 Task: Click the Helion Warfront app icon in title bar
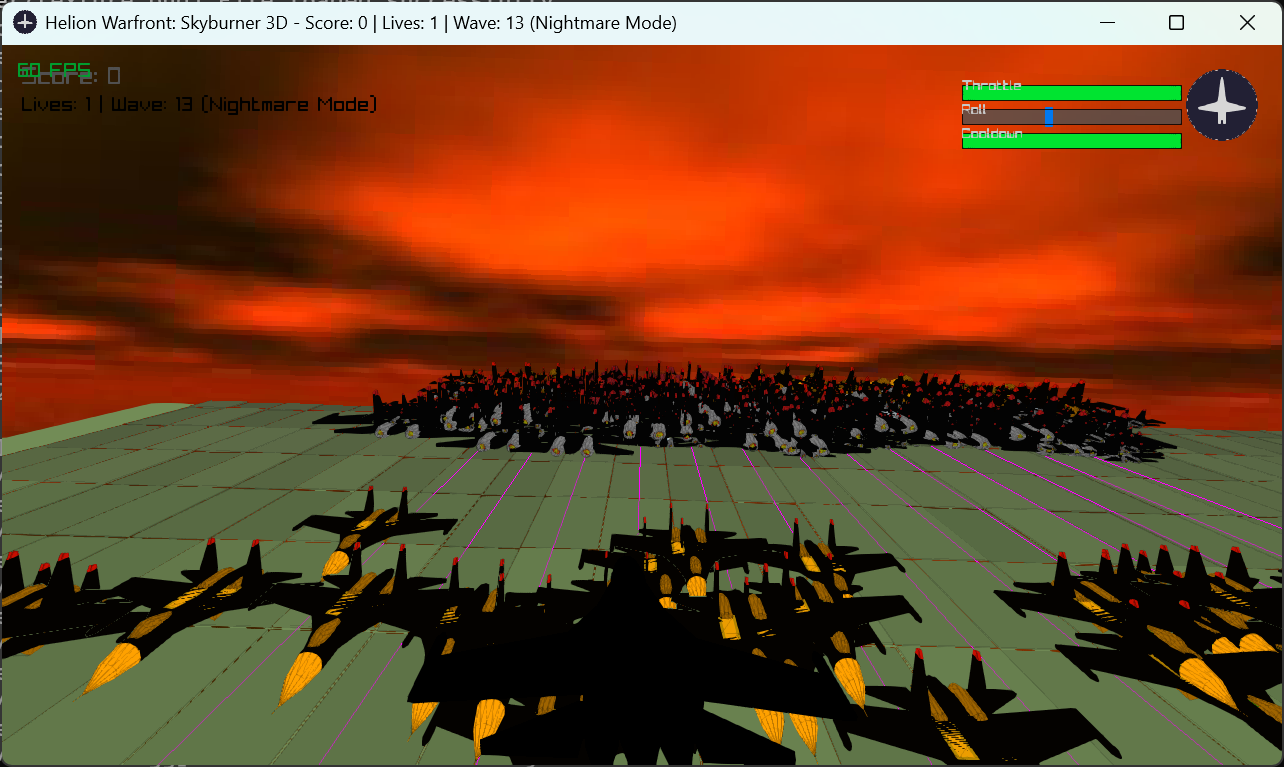25,23
